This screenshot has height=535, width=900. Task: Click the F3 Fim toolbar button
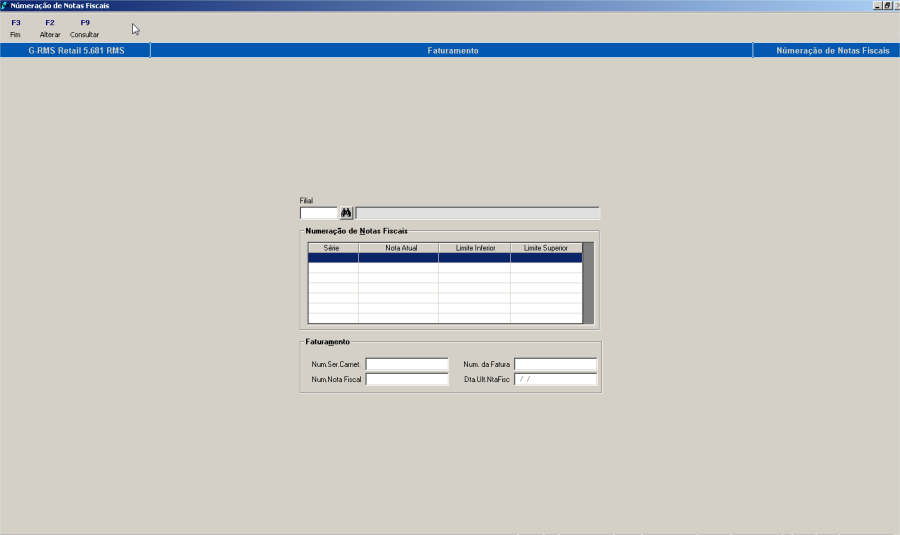(x=15, y=28)
